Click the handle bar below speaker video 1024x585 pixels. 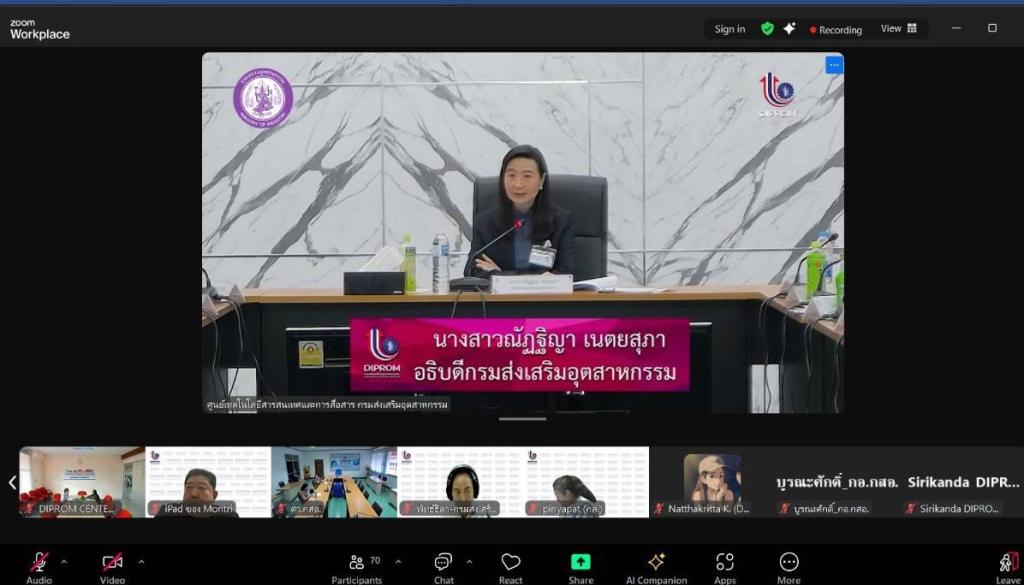click(x=522, y=419)
